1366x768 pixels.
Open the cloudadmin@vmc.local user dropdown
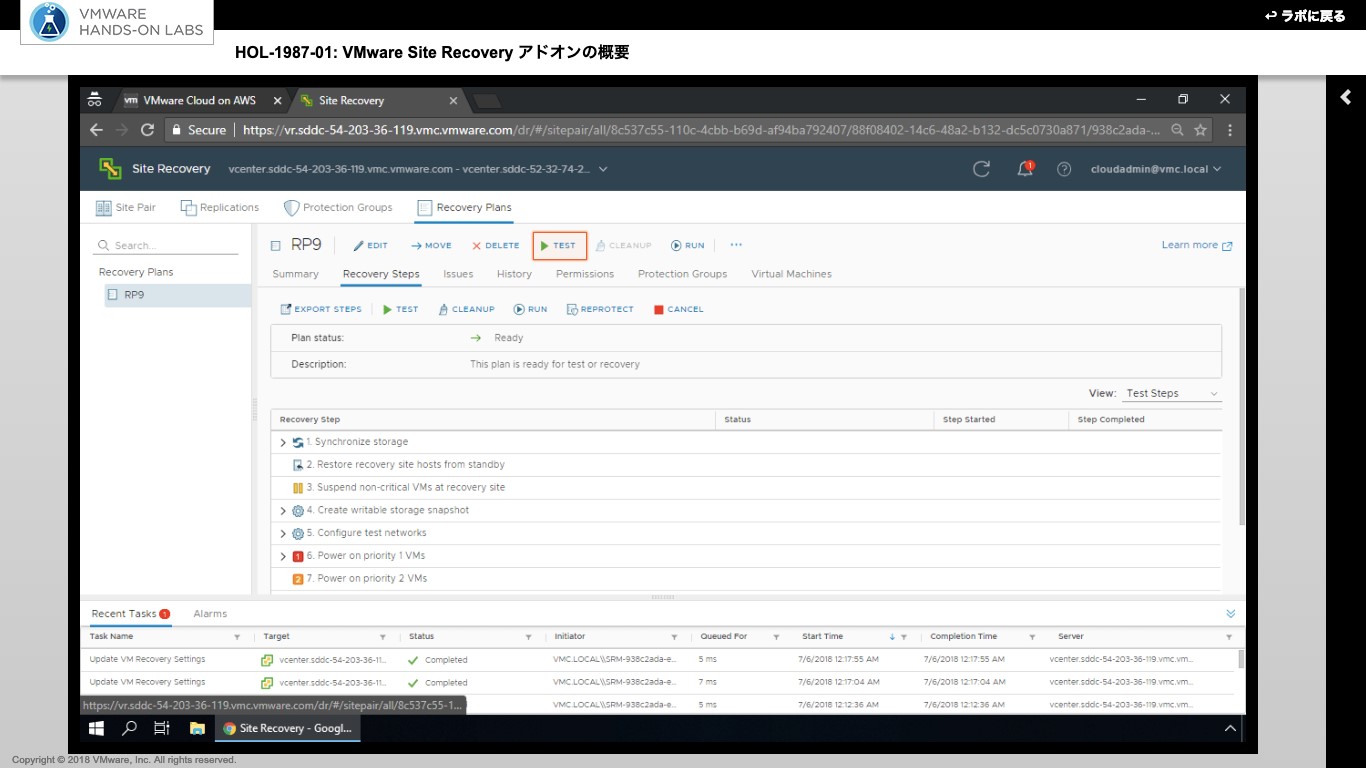click(x=1155, y=169)
